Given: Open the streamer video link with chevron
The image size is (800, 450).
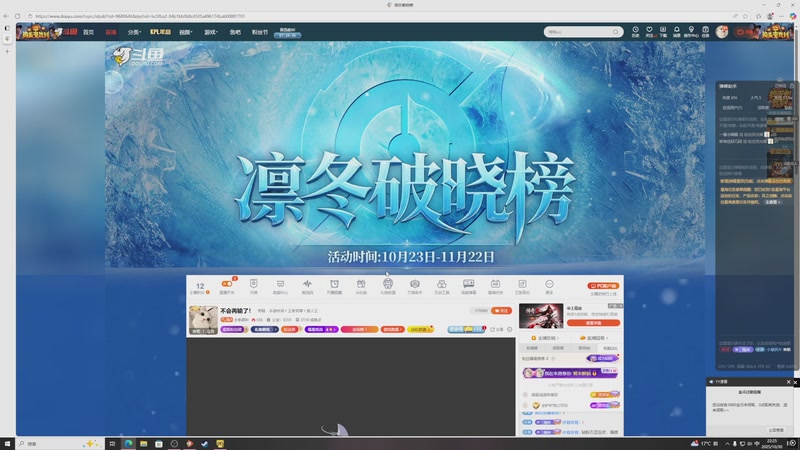Looking at the screenshot, I should coord(545,338).
